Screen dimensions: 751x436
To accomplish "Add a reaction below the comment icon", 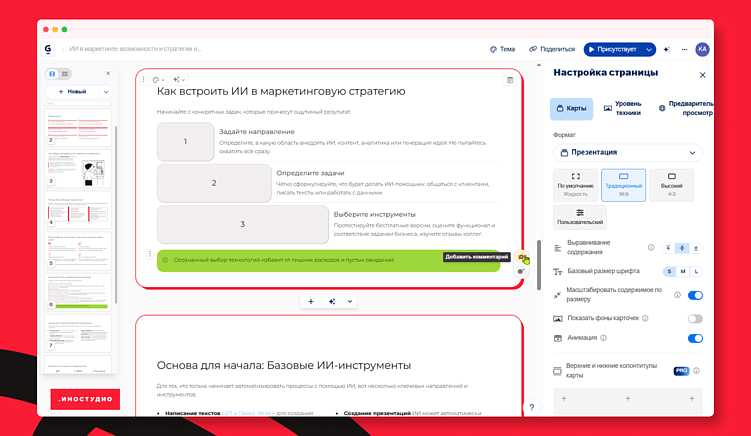I will click(x=521, y=272).
